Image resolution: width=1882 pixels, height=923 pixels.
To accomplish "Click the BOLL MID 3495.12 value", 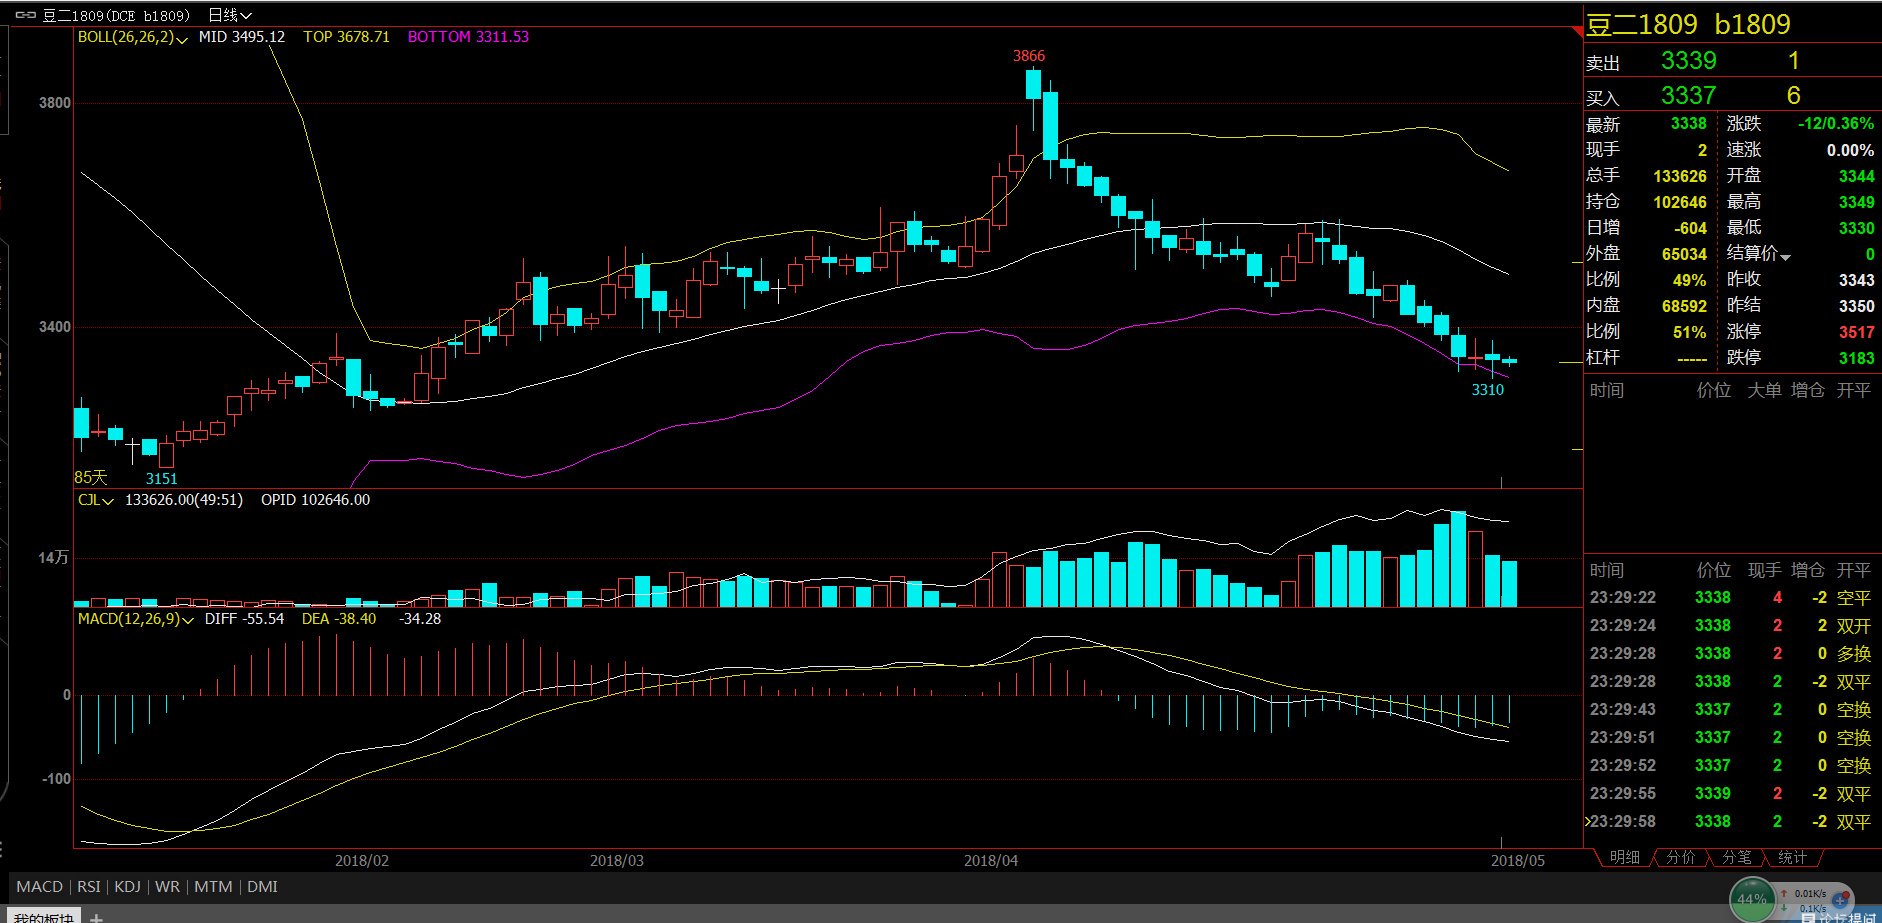I will (242, 37).
